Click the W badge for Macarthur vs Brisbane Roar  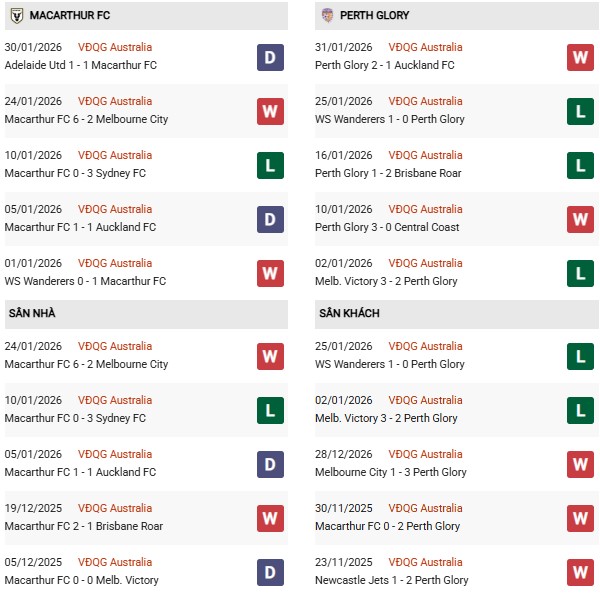(x=270, y=518)
